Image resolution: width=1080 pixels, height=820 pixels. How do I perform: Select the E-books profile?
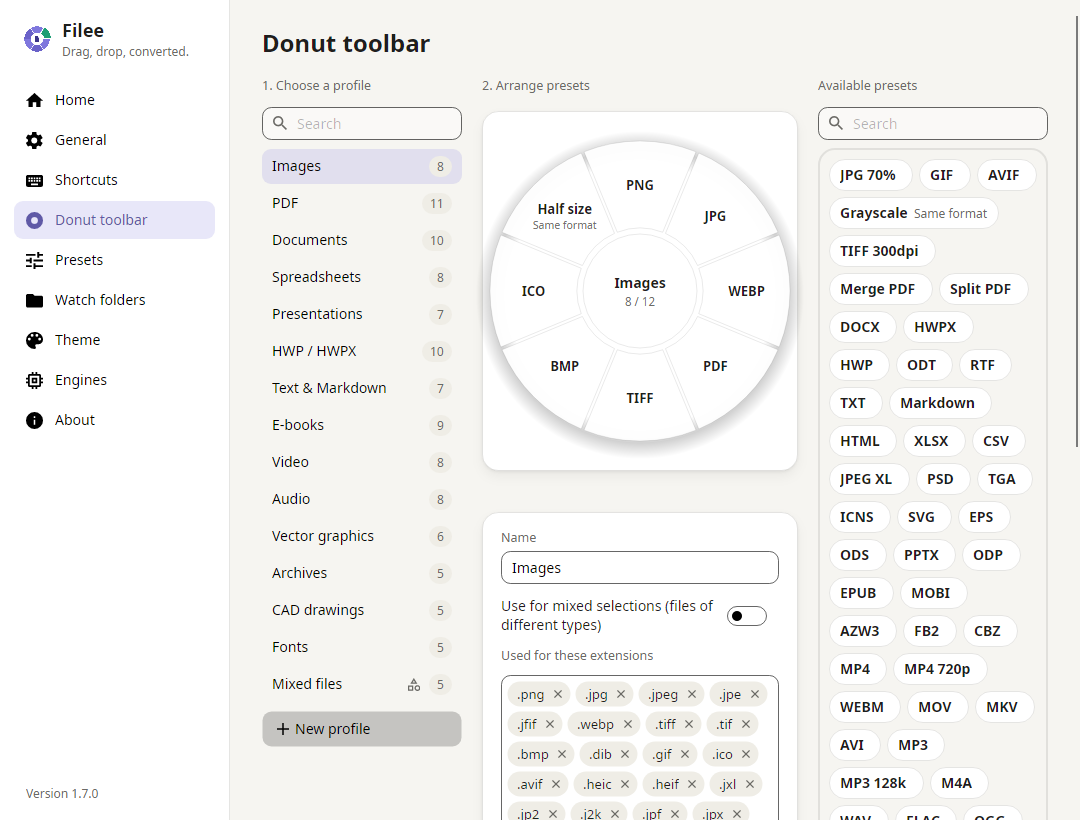coord(362,425)
